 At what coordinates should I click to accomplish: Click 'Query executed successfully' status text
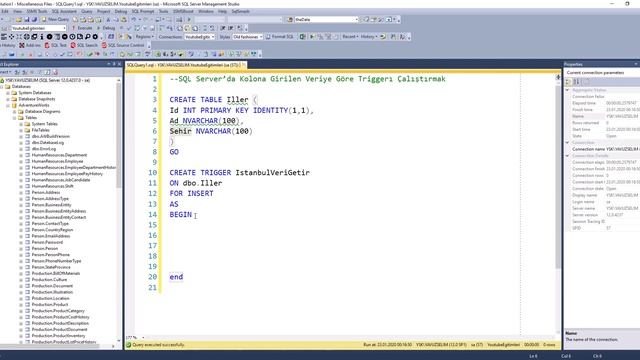coord(158,345)
